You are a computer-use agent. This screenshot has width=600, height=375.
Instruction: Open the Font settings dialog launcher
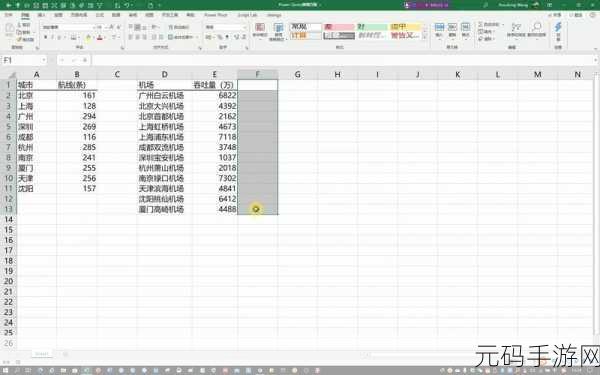click(122, 48)
